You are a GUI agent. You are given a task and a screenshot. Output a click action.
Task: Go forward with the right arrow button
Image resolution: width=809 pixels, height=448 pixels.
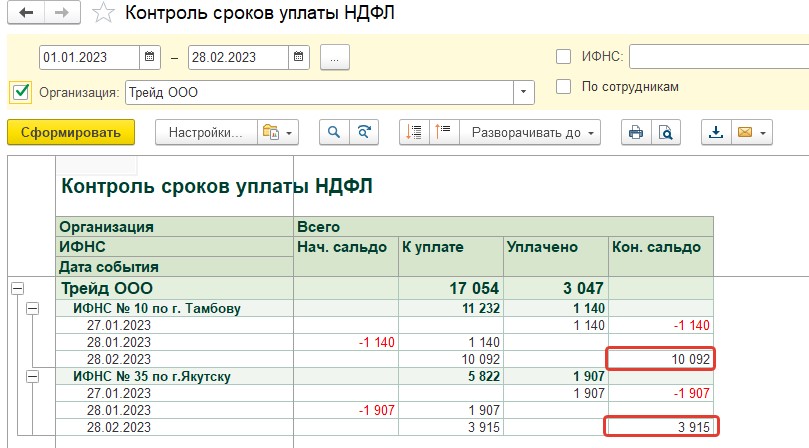click(62, 12)
